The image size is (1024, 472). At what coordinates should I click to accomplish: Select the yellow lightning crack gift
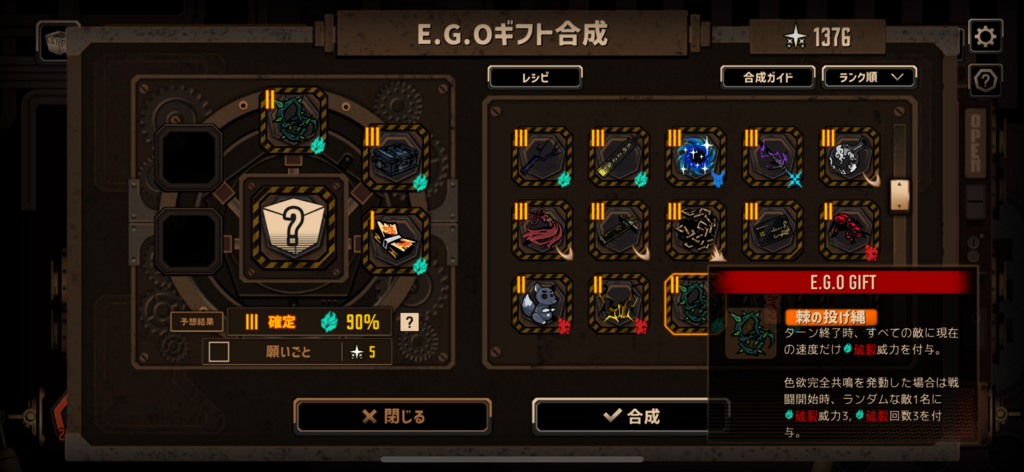[619, 304]
